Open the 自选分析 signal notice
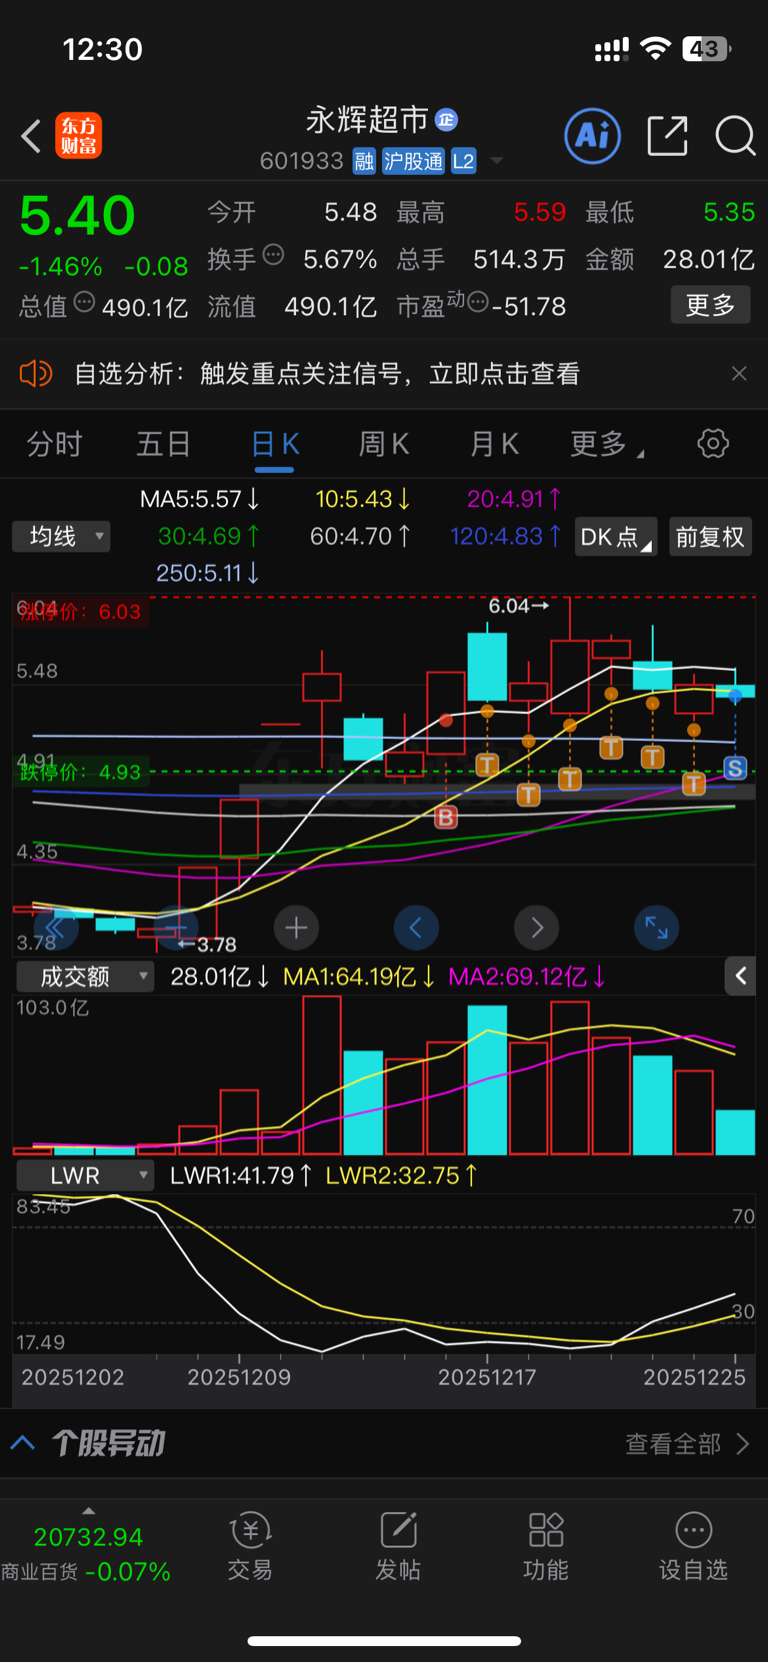The height and width of the screenshot is (1663, 768). (327, 374)
